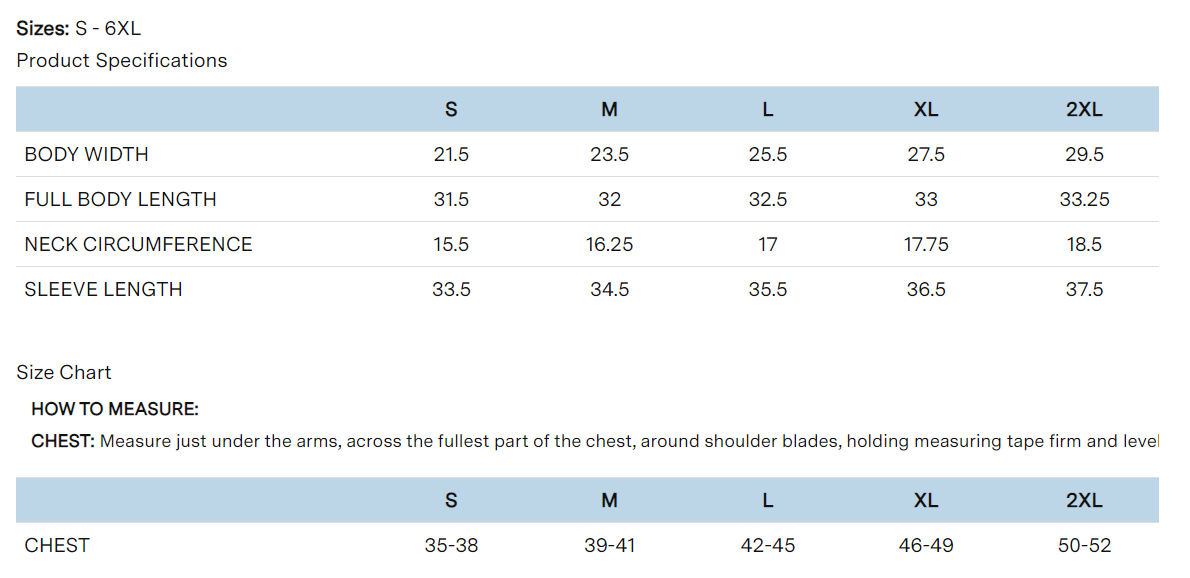Select the HOW TO MEASURE label
Image resolution: width=1190 pixels, height=578 pixels.
click(x=115, y=410)
